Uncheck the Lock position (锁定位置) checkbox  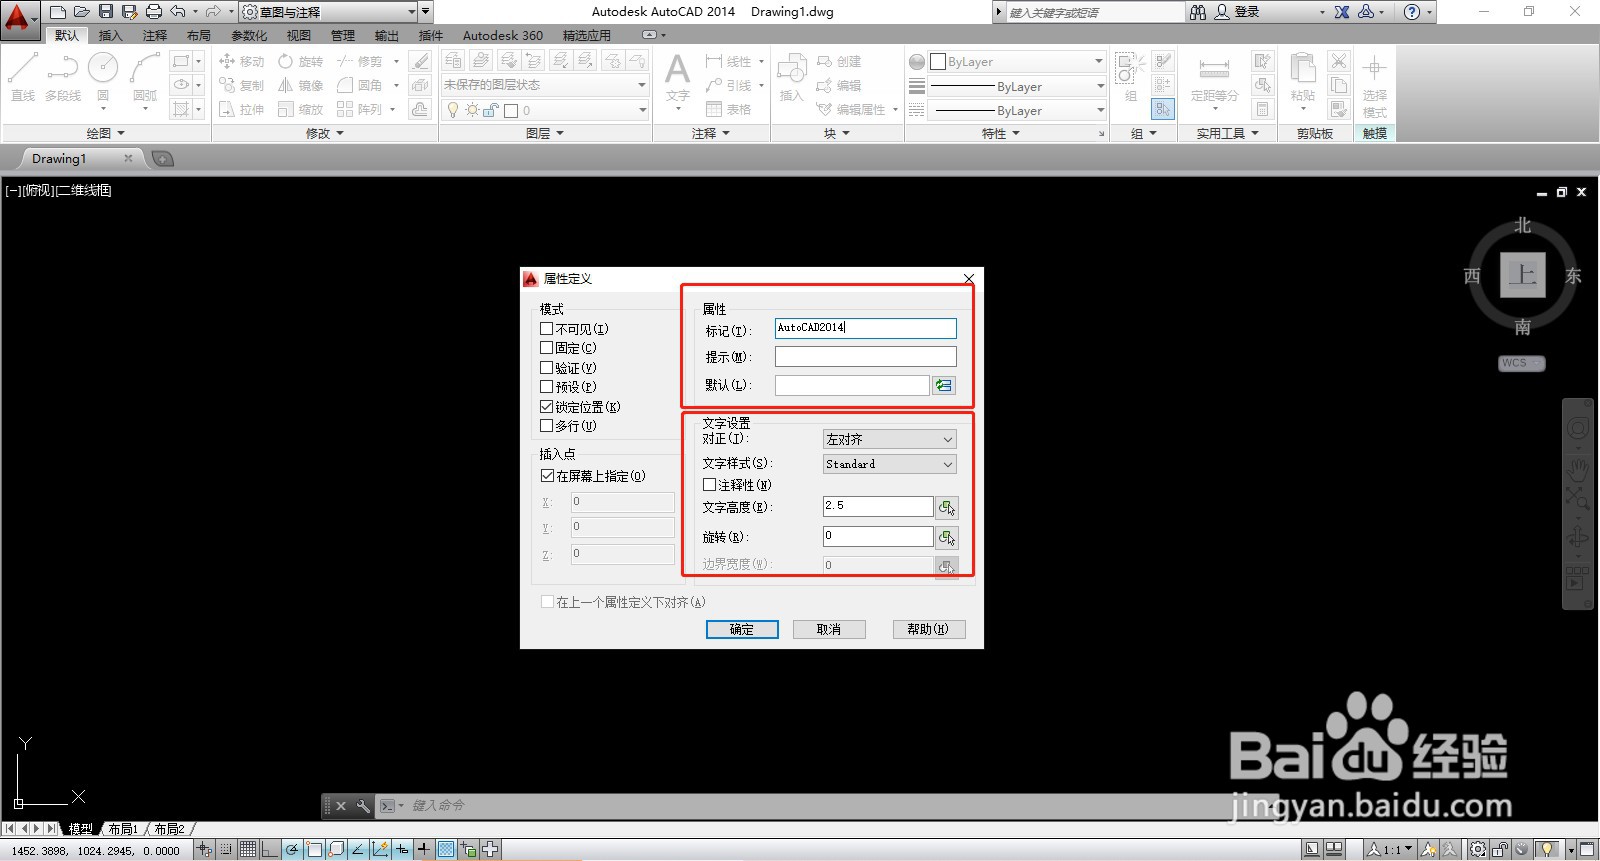(x=547, y=406)
